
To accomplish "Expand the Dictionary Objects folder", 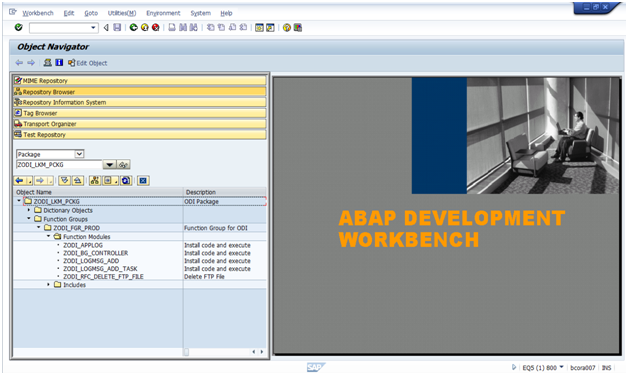I will tap(29, 210).
